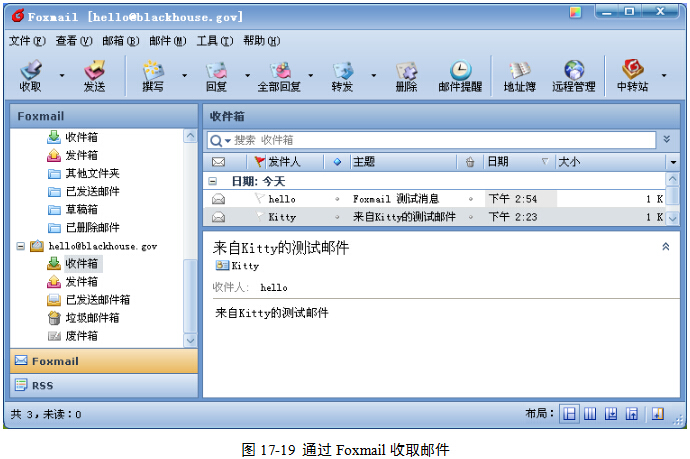Image resolution: width=690 pixels, height=459 pixels.
Task: Open the 帮助(H) menu
Action: 262,41
